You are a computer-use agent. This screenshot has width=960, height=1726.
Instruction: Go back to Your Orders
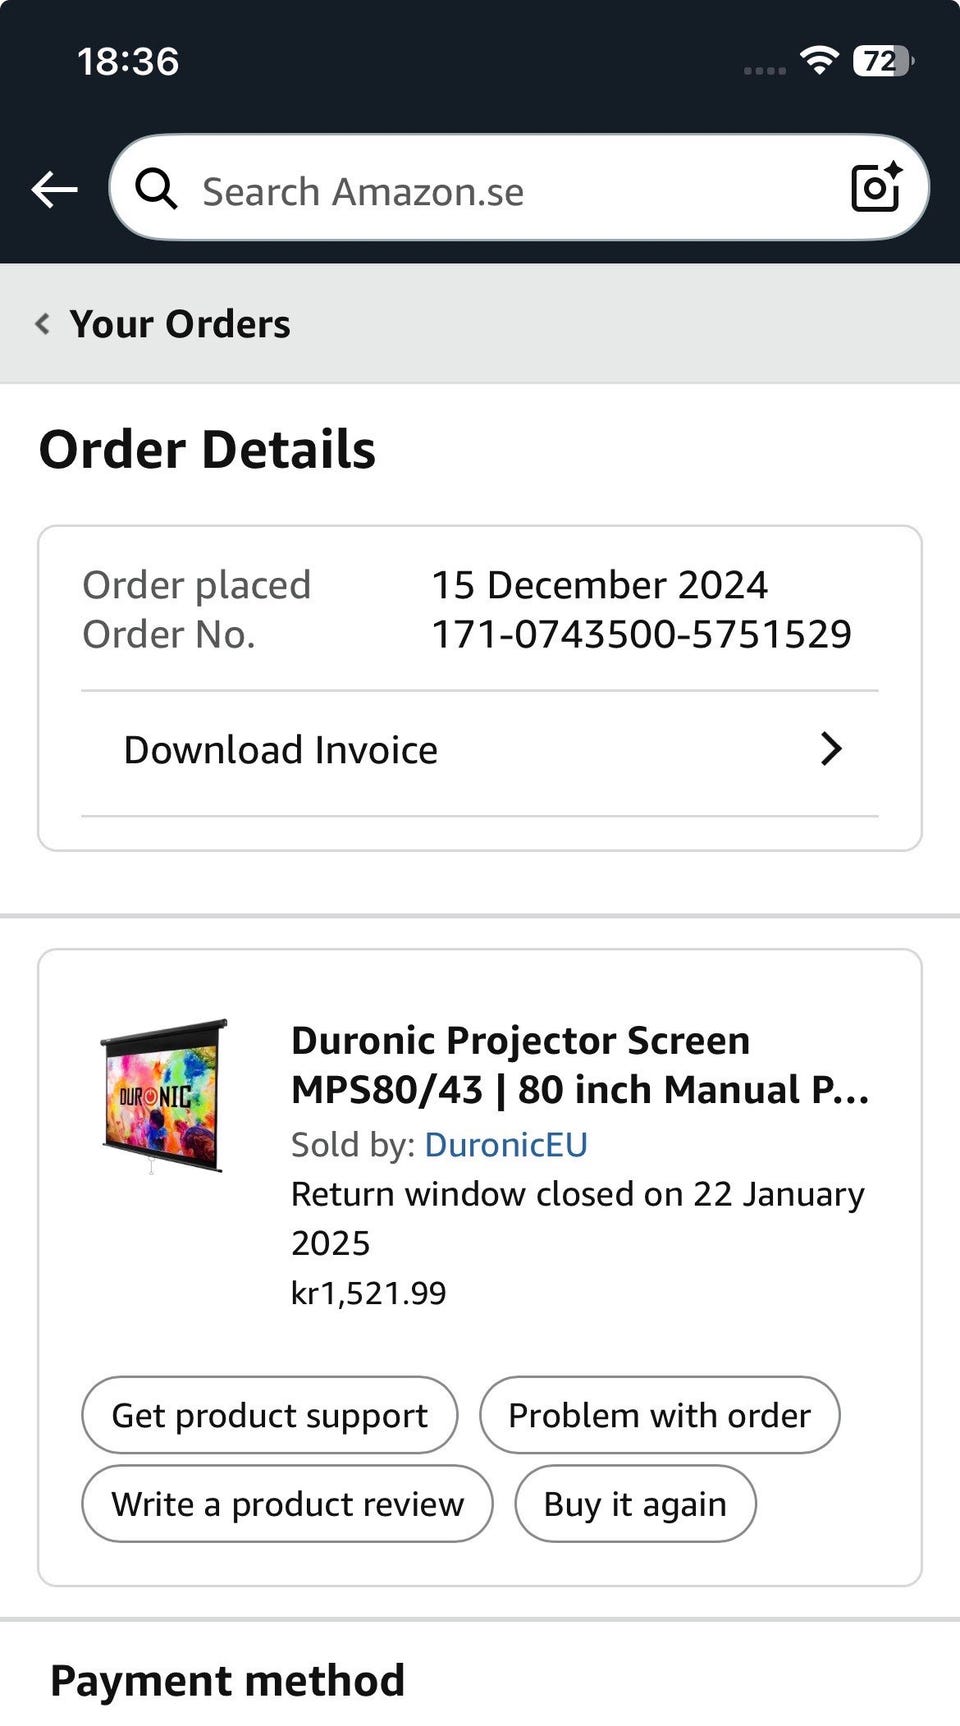[180, 324]
